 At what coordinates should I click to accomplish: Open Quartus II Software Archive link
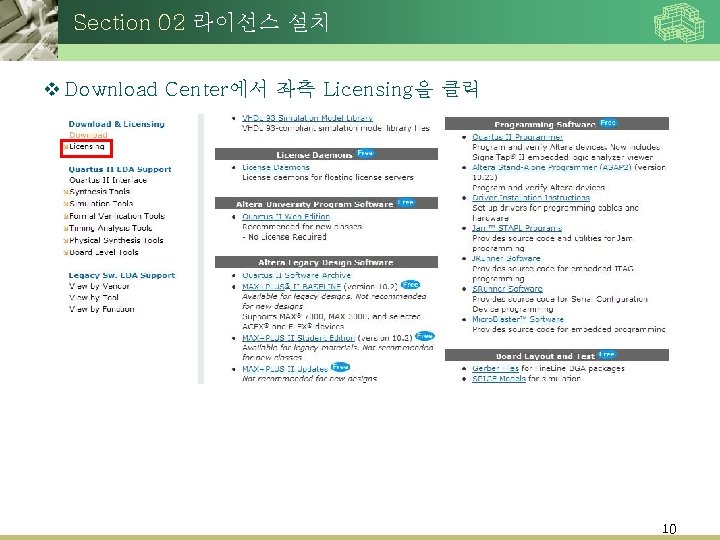[296, 275]
